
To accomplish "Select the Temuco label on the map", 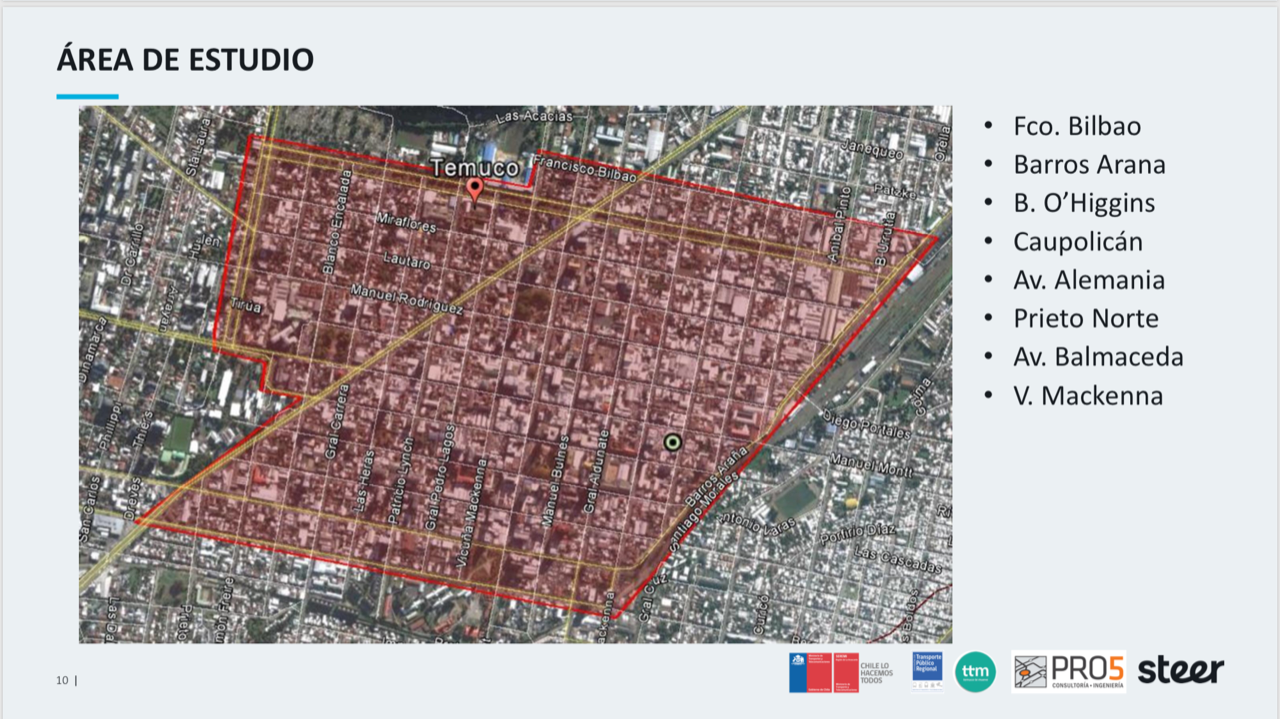I will tap(474, 169).
